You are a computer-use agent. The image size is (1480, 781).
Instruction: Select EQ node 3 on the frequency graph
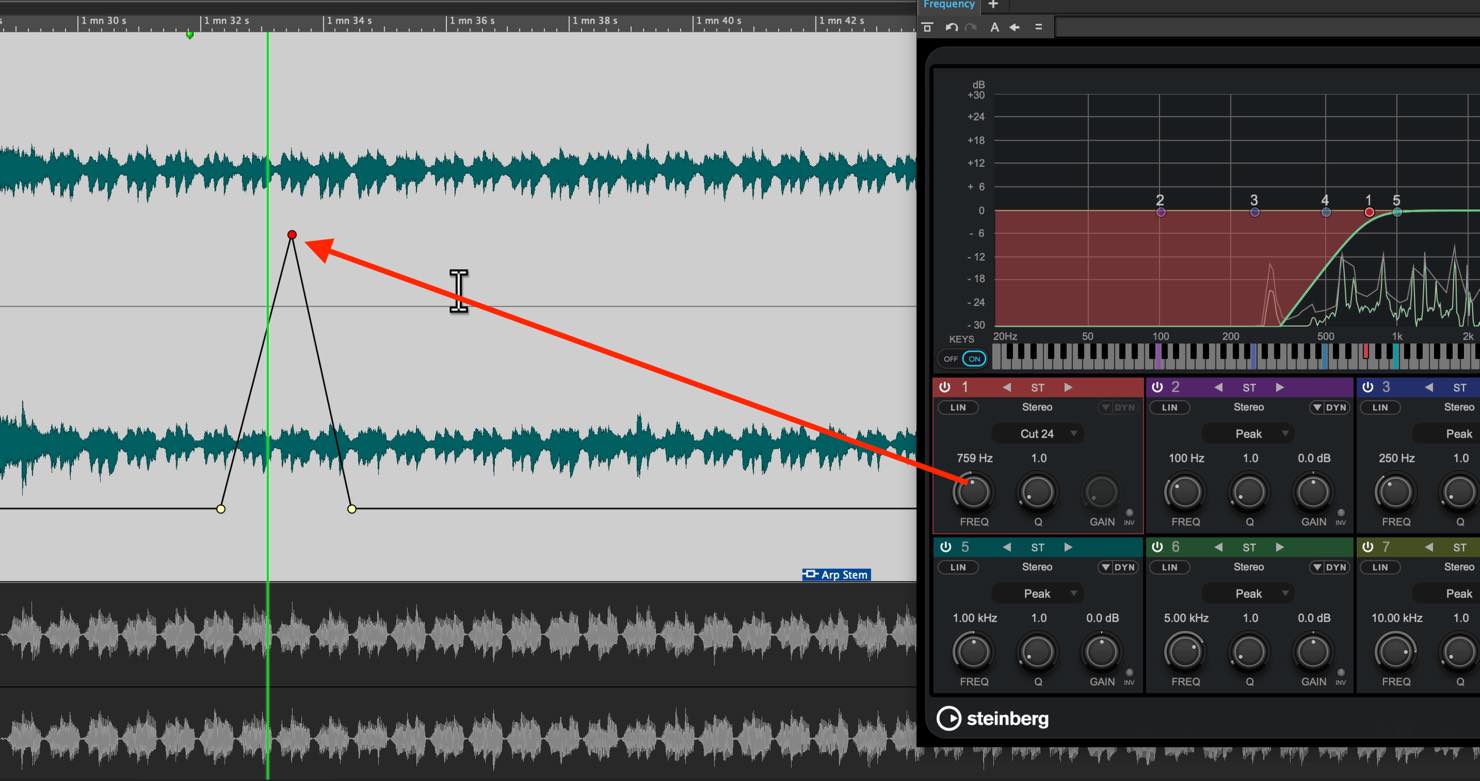pos(1254,212)
